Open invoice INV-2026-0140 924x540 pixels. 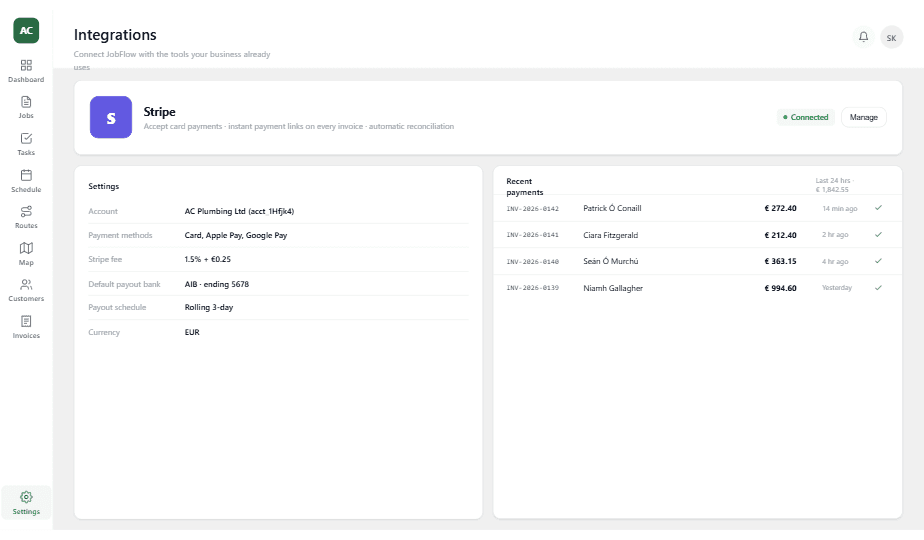[532, 261]
